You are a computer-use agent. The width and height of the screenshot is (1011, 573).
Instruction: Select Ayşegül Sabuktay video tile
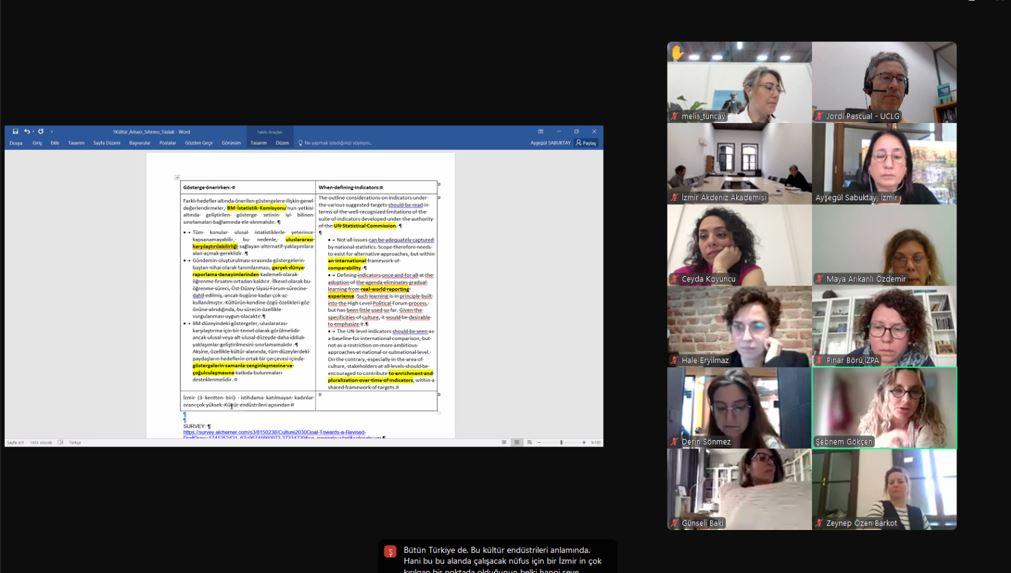coord(884,164)
